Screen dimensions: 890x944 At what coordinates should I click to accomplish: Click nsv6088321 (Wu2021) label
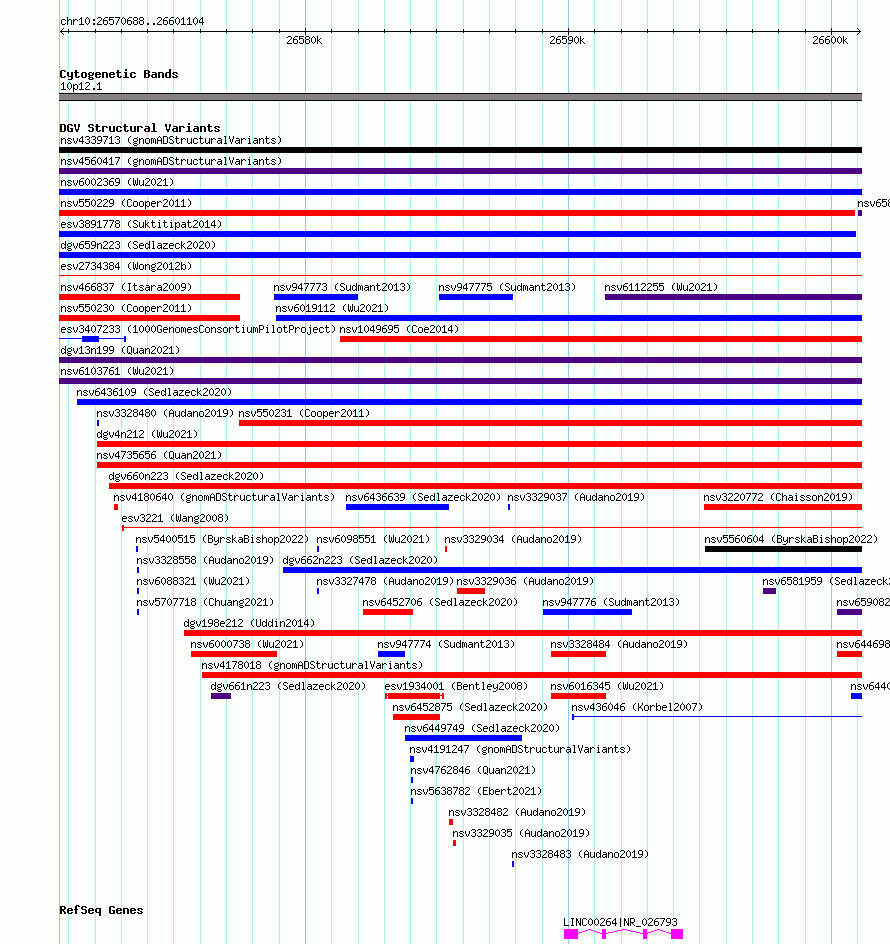click(x=193, y=583)
